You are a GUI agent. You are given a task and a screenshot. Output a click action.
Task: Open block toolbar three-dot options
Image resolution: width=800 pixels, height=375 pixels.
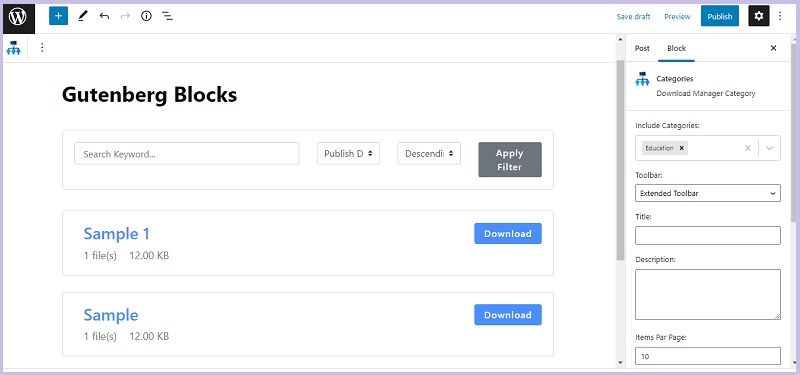click(42, 48)
